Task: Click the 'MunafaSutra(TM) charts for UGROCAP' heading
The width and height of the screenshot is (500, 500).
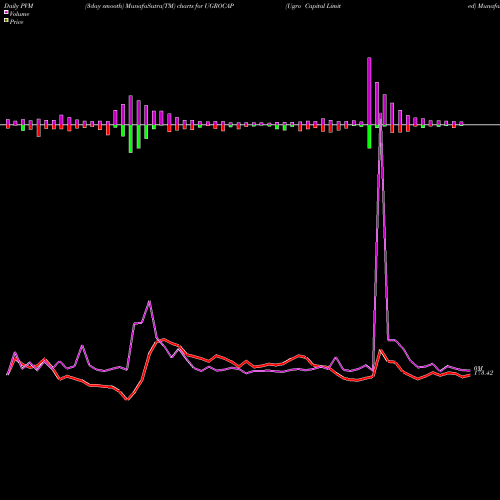Action: coord(180,6)
